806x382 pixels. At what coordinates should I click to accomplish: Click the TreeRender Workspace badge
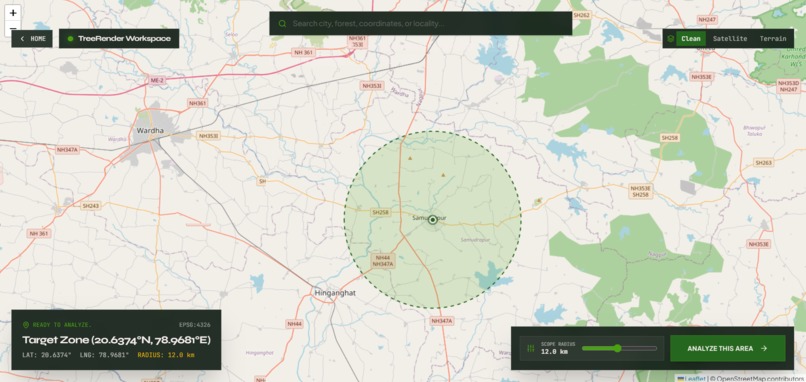(x=119, y=39)
